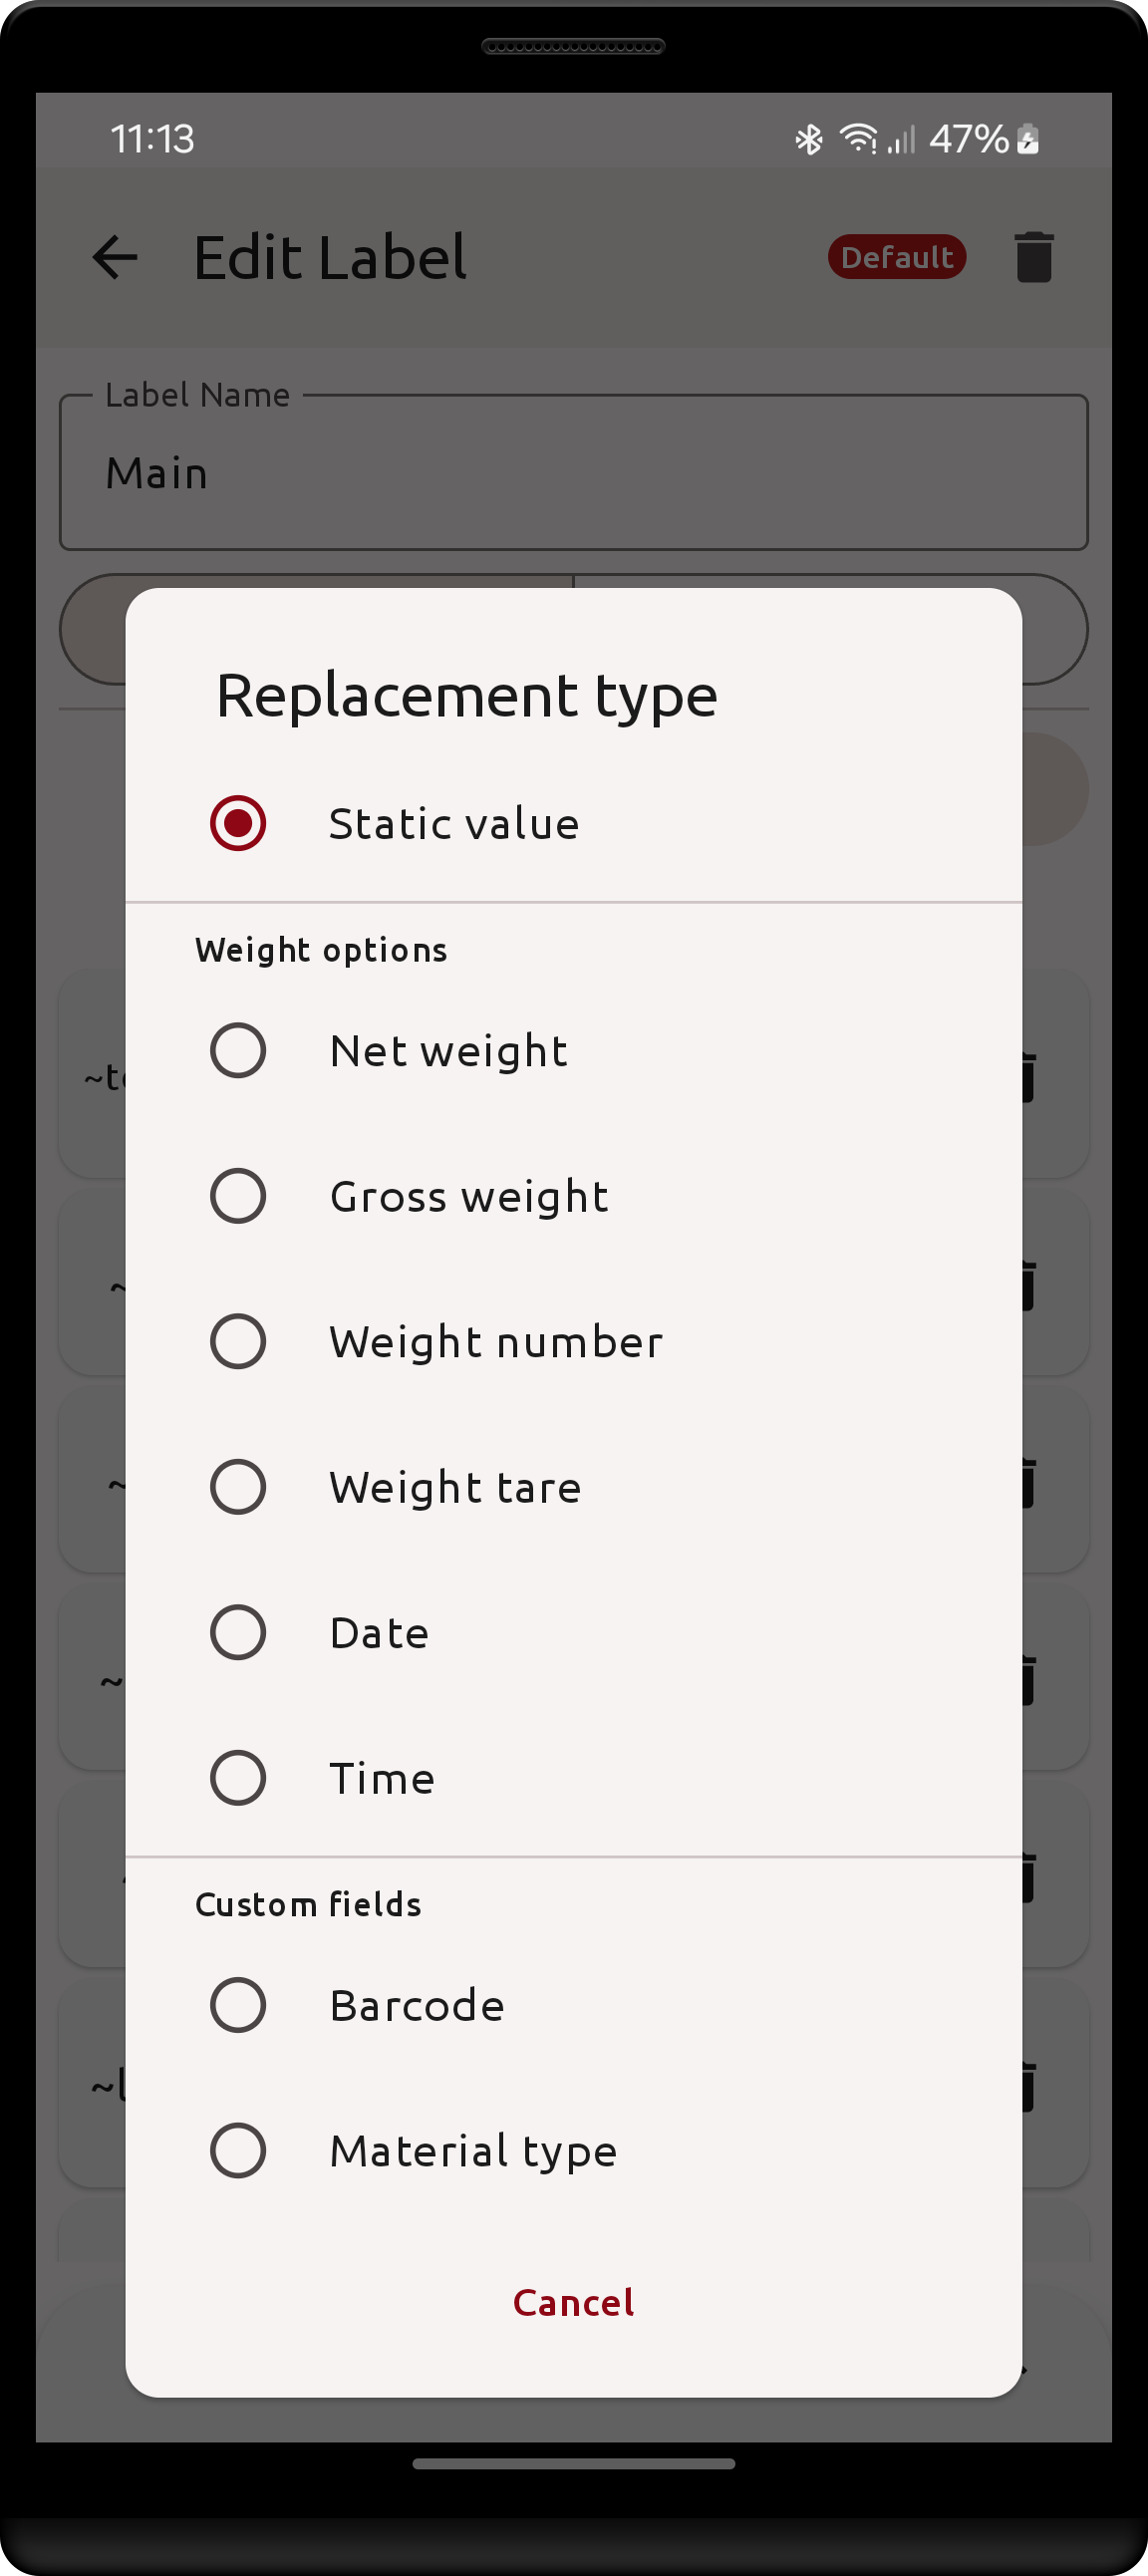Choose Weight tare option
Screen dimensions: 1148x2576
(x=238, y=1486)
